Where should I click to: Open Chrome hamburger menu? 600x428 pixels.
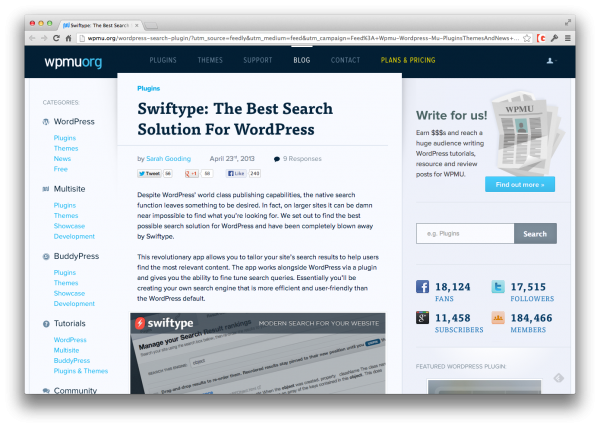(x=568, y=38)
